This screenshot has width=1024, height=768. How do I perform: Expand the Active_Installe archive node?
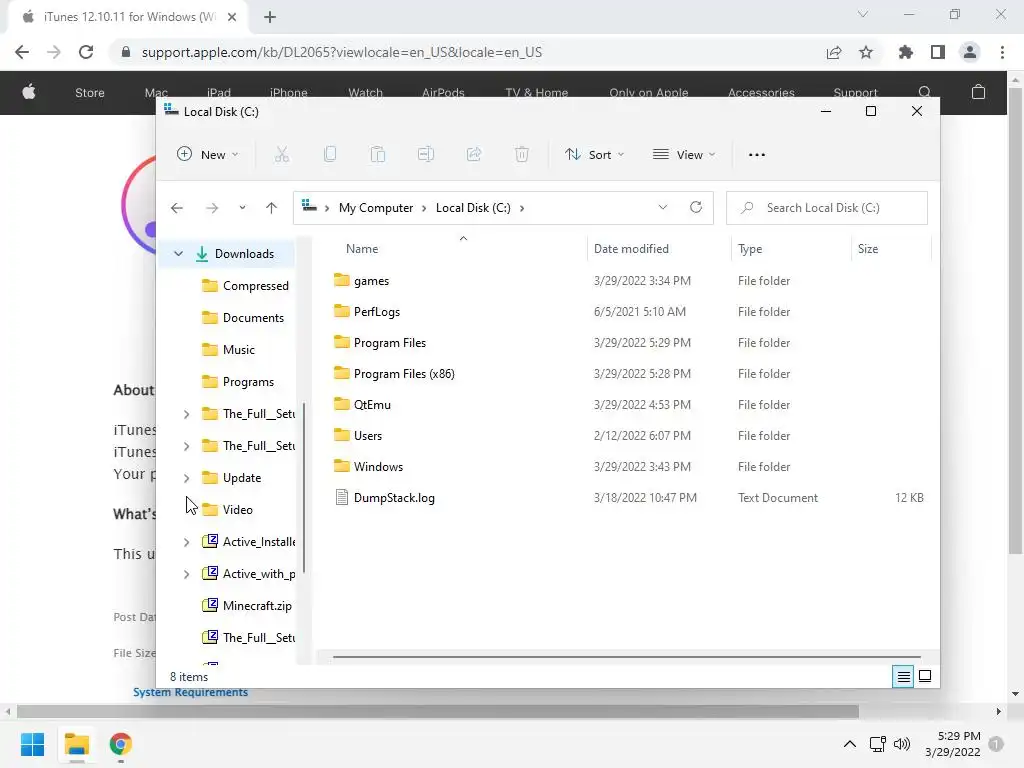point(186,542)
